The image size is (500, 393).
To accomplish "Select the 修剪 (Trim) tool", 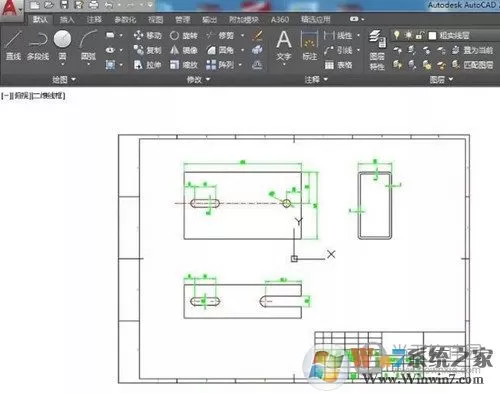I will (x=220, y=35).
